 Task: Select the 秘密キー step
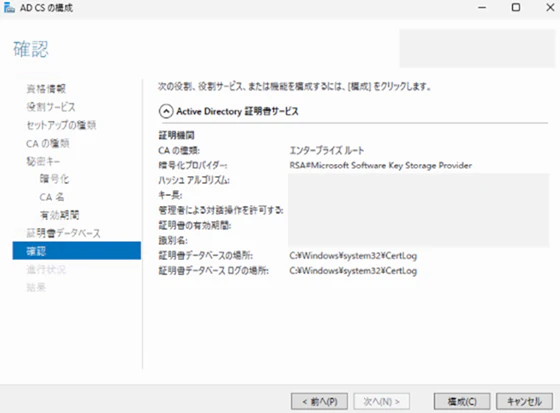point(43,161)
